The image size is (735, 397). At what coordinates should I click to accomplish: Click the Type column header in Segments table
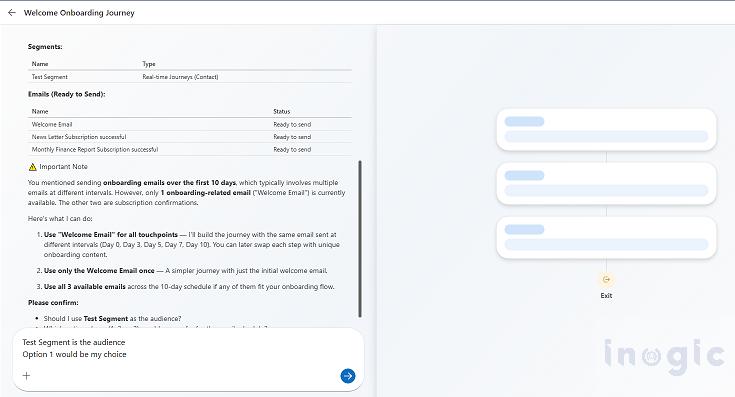[149, 64]
